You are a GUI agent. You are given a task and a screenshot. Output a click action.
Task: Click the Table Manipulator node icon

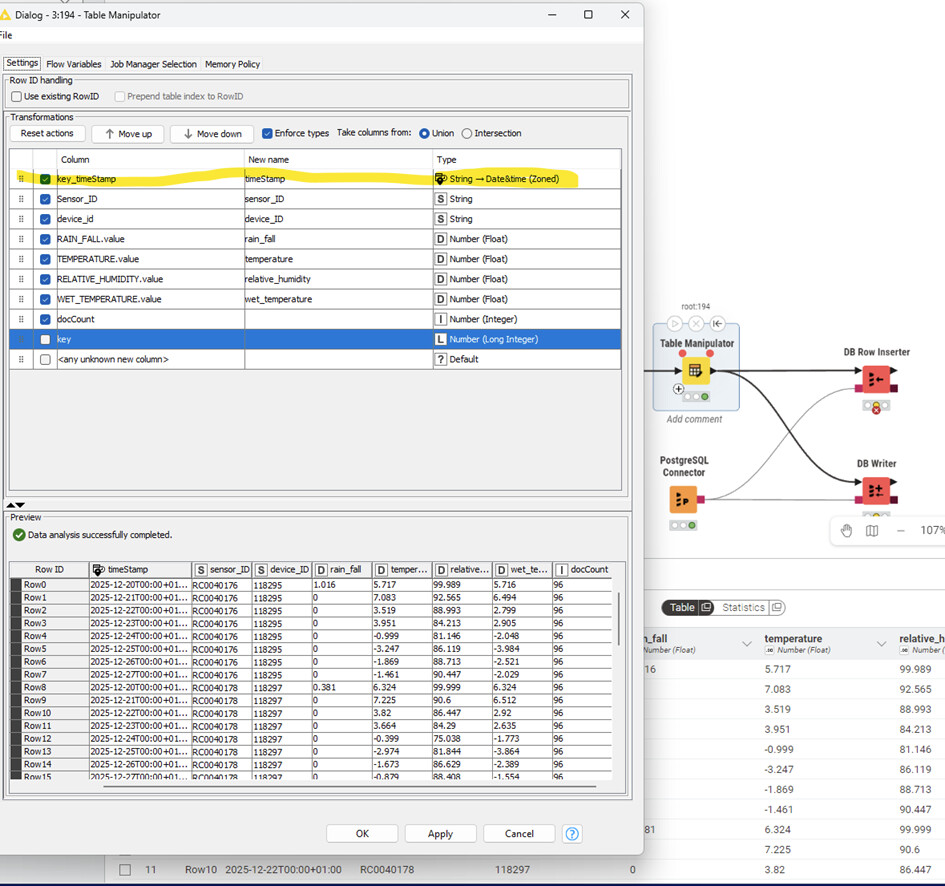(x=696, y=371)
